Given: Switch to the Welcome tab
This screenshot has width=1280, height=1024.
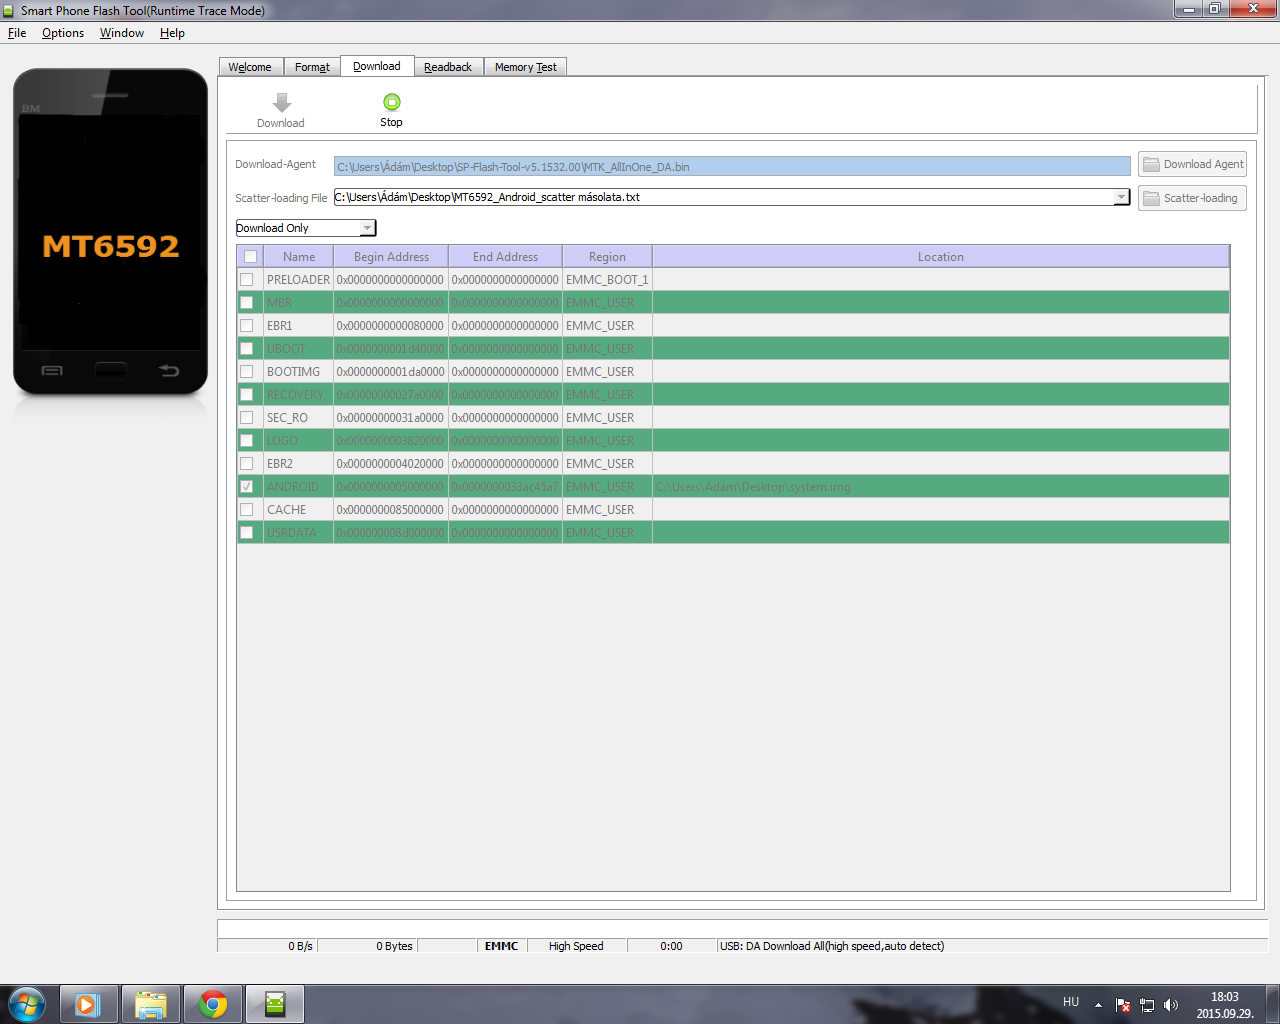Looking at the screenshot, I should point(250,67).
